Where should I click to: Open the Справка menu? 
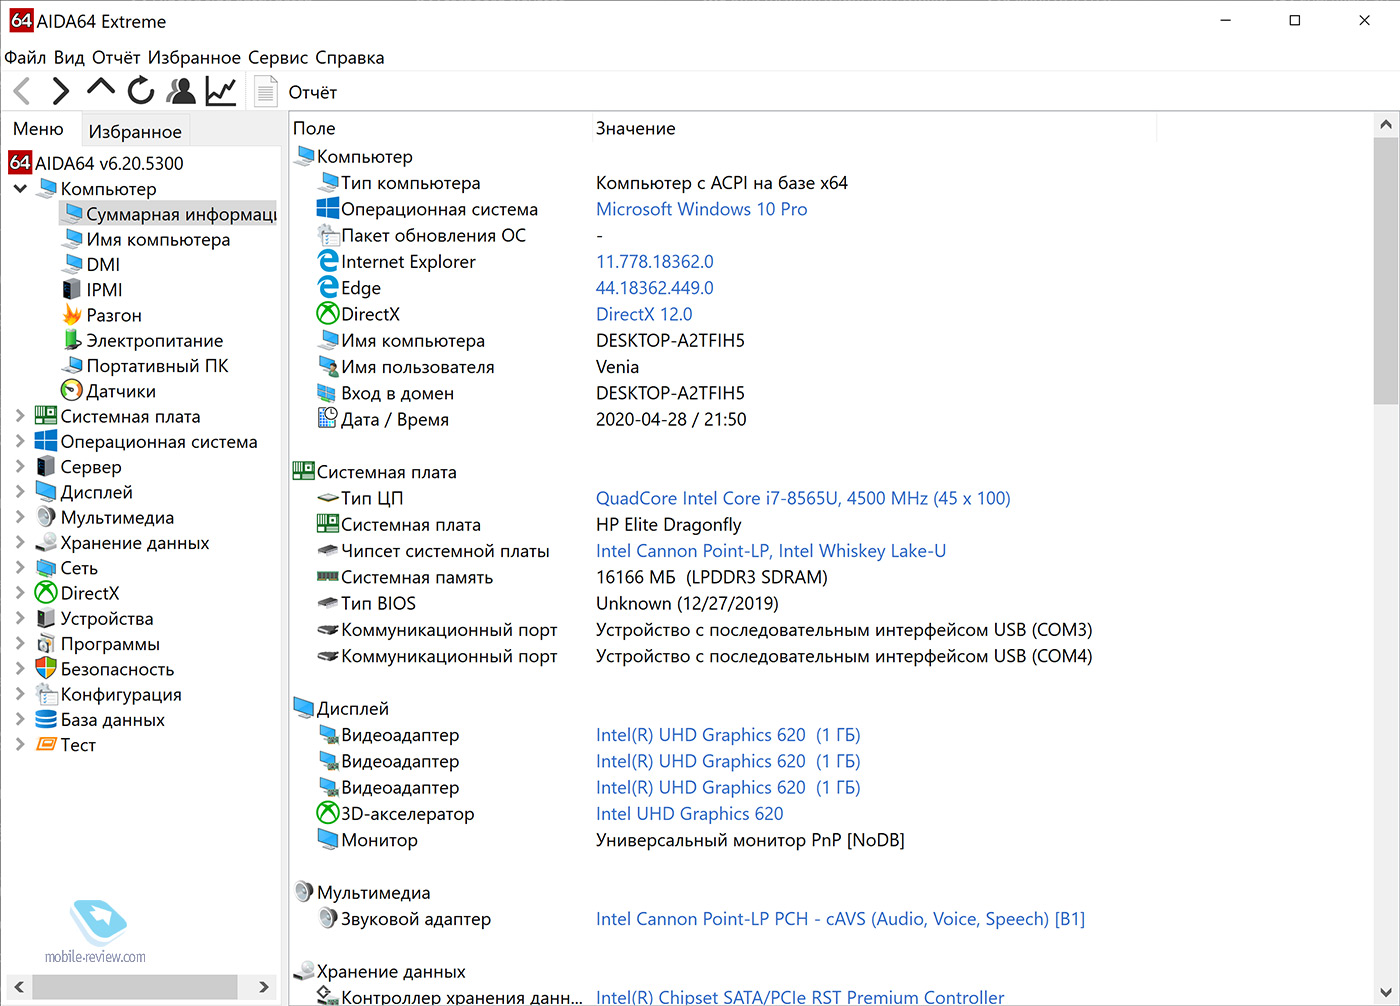pos(350,57)
